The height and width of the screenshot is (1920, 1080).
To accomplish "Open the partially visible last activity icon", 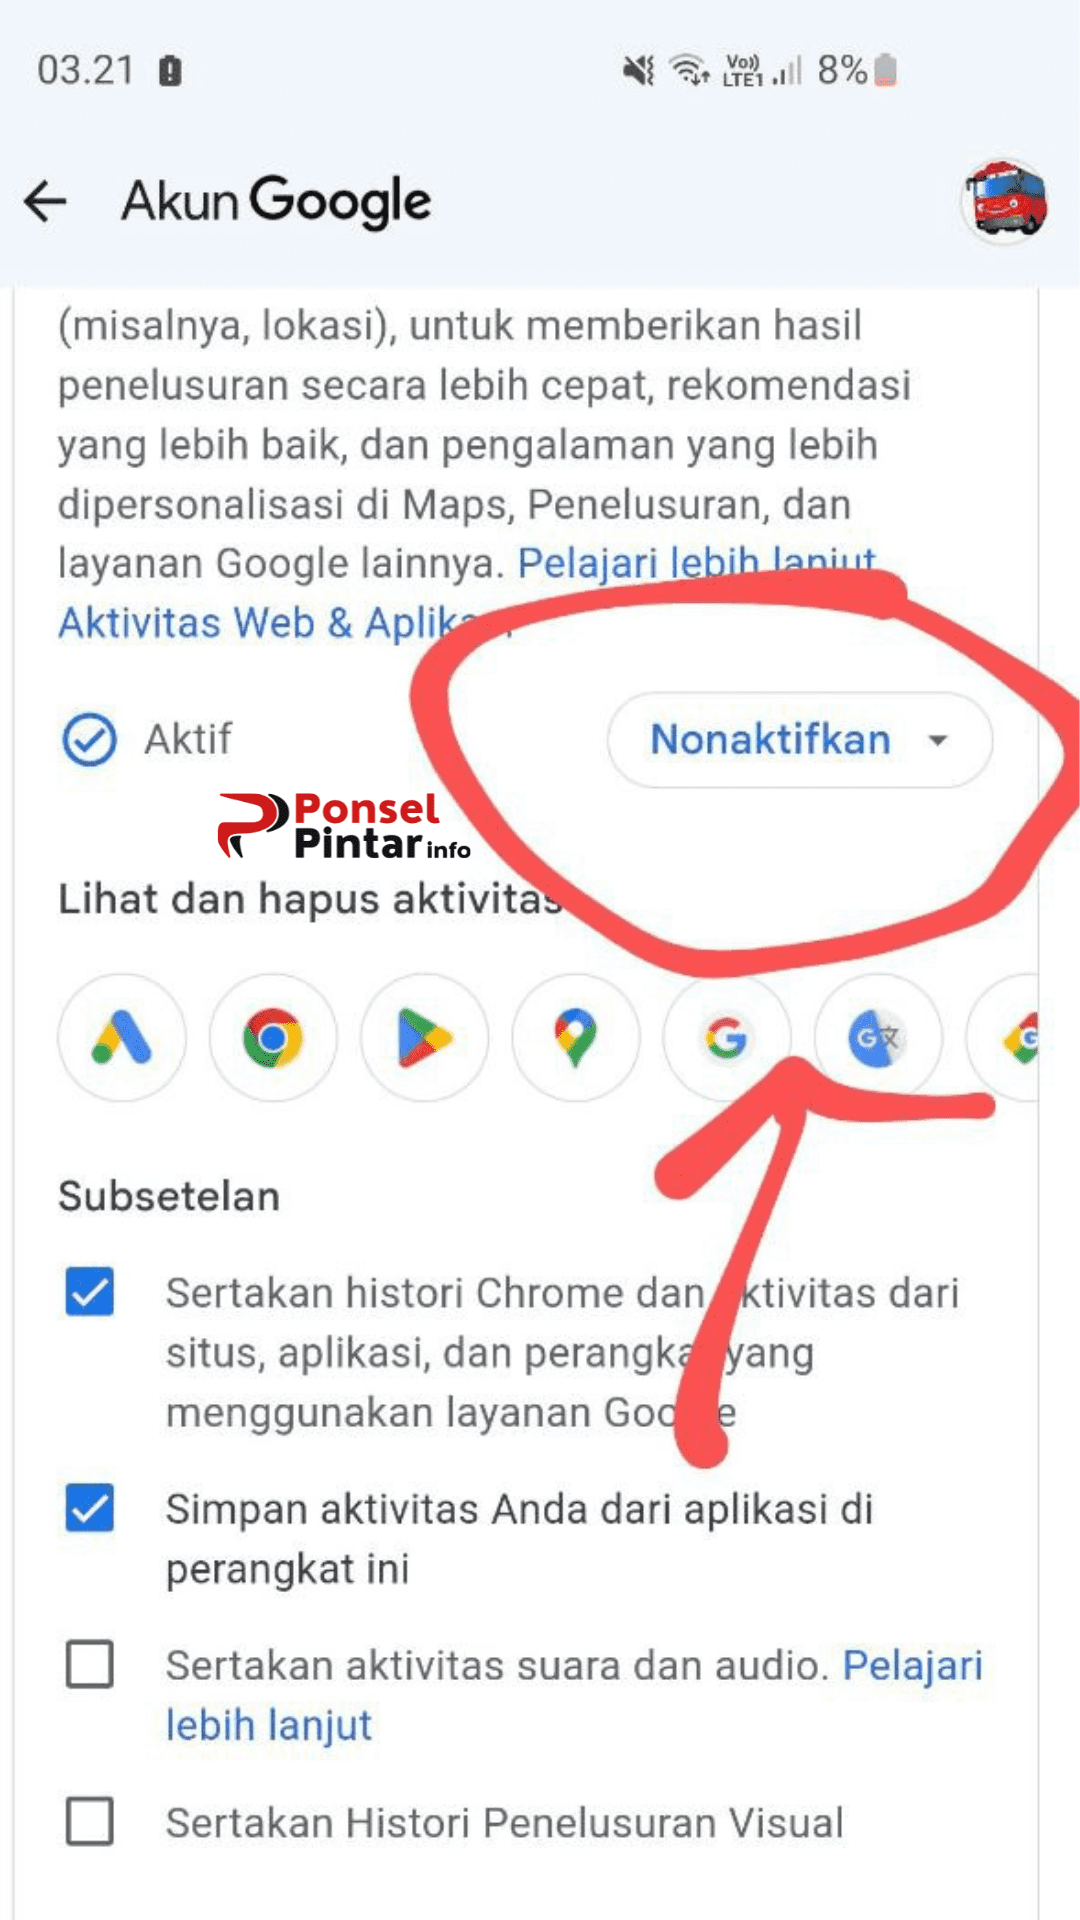I will [1003, 1037].
